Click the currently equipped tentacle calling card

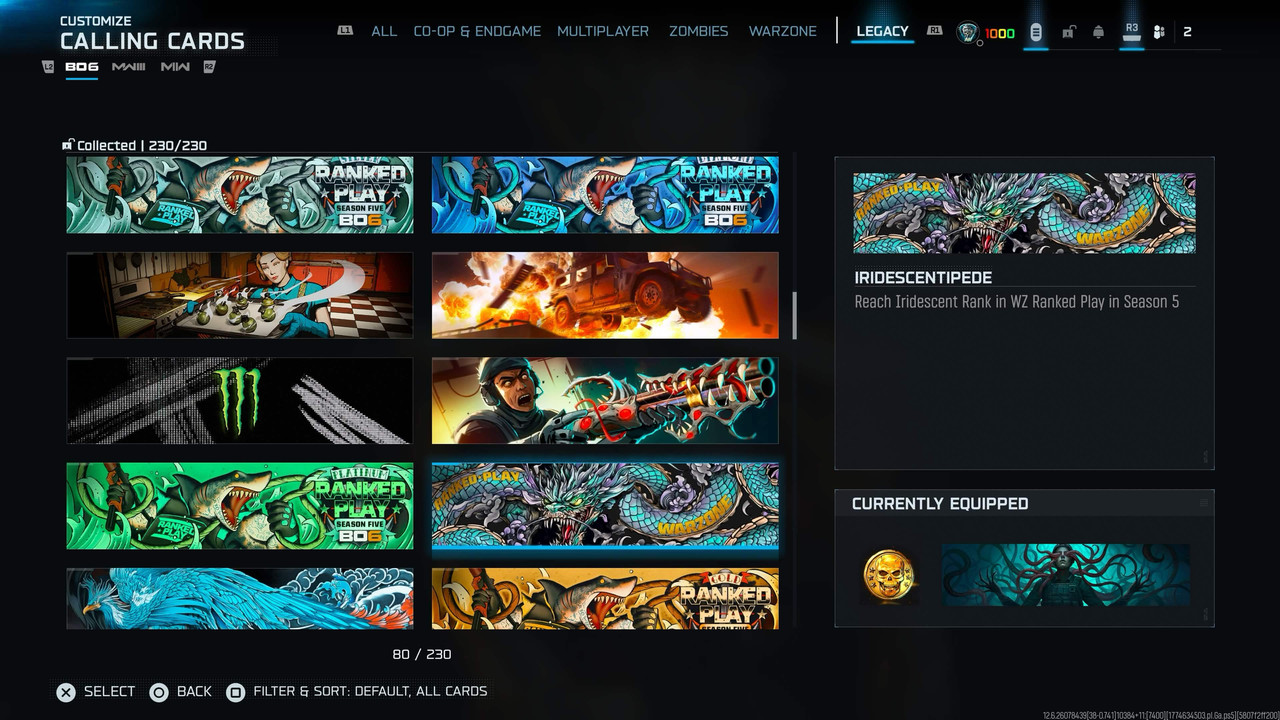pos(1066,575)
